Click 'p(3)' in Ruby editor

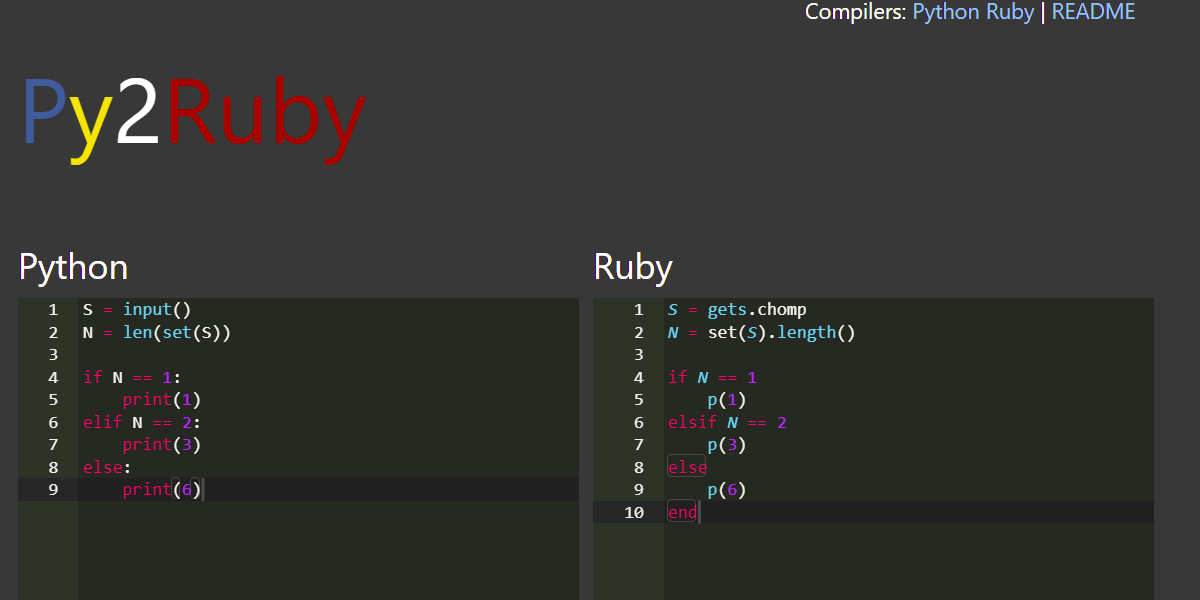pos(727,444)
